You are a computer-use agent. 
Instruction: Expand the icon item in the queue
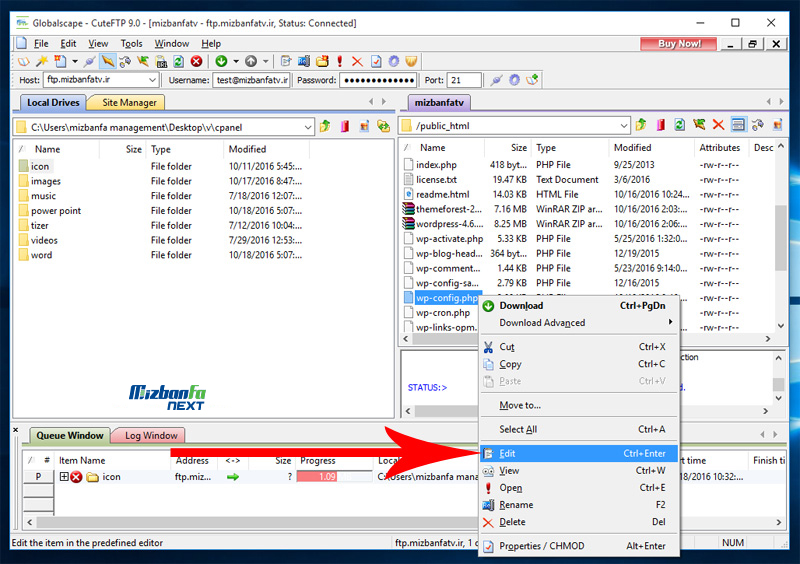coord(64,477)
